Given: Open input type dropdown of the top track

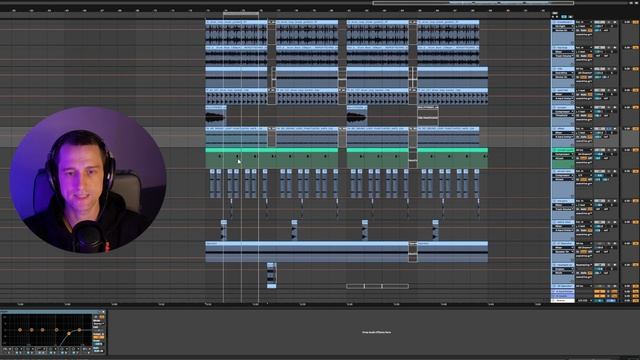Looking at the screenshot, I should [x=584, y=22].
